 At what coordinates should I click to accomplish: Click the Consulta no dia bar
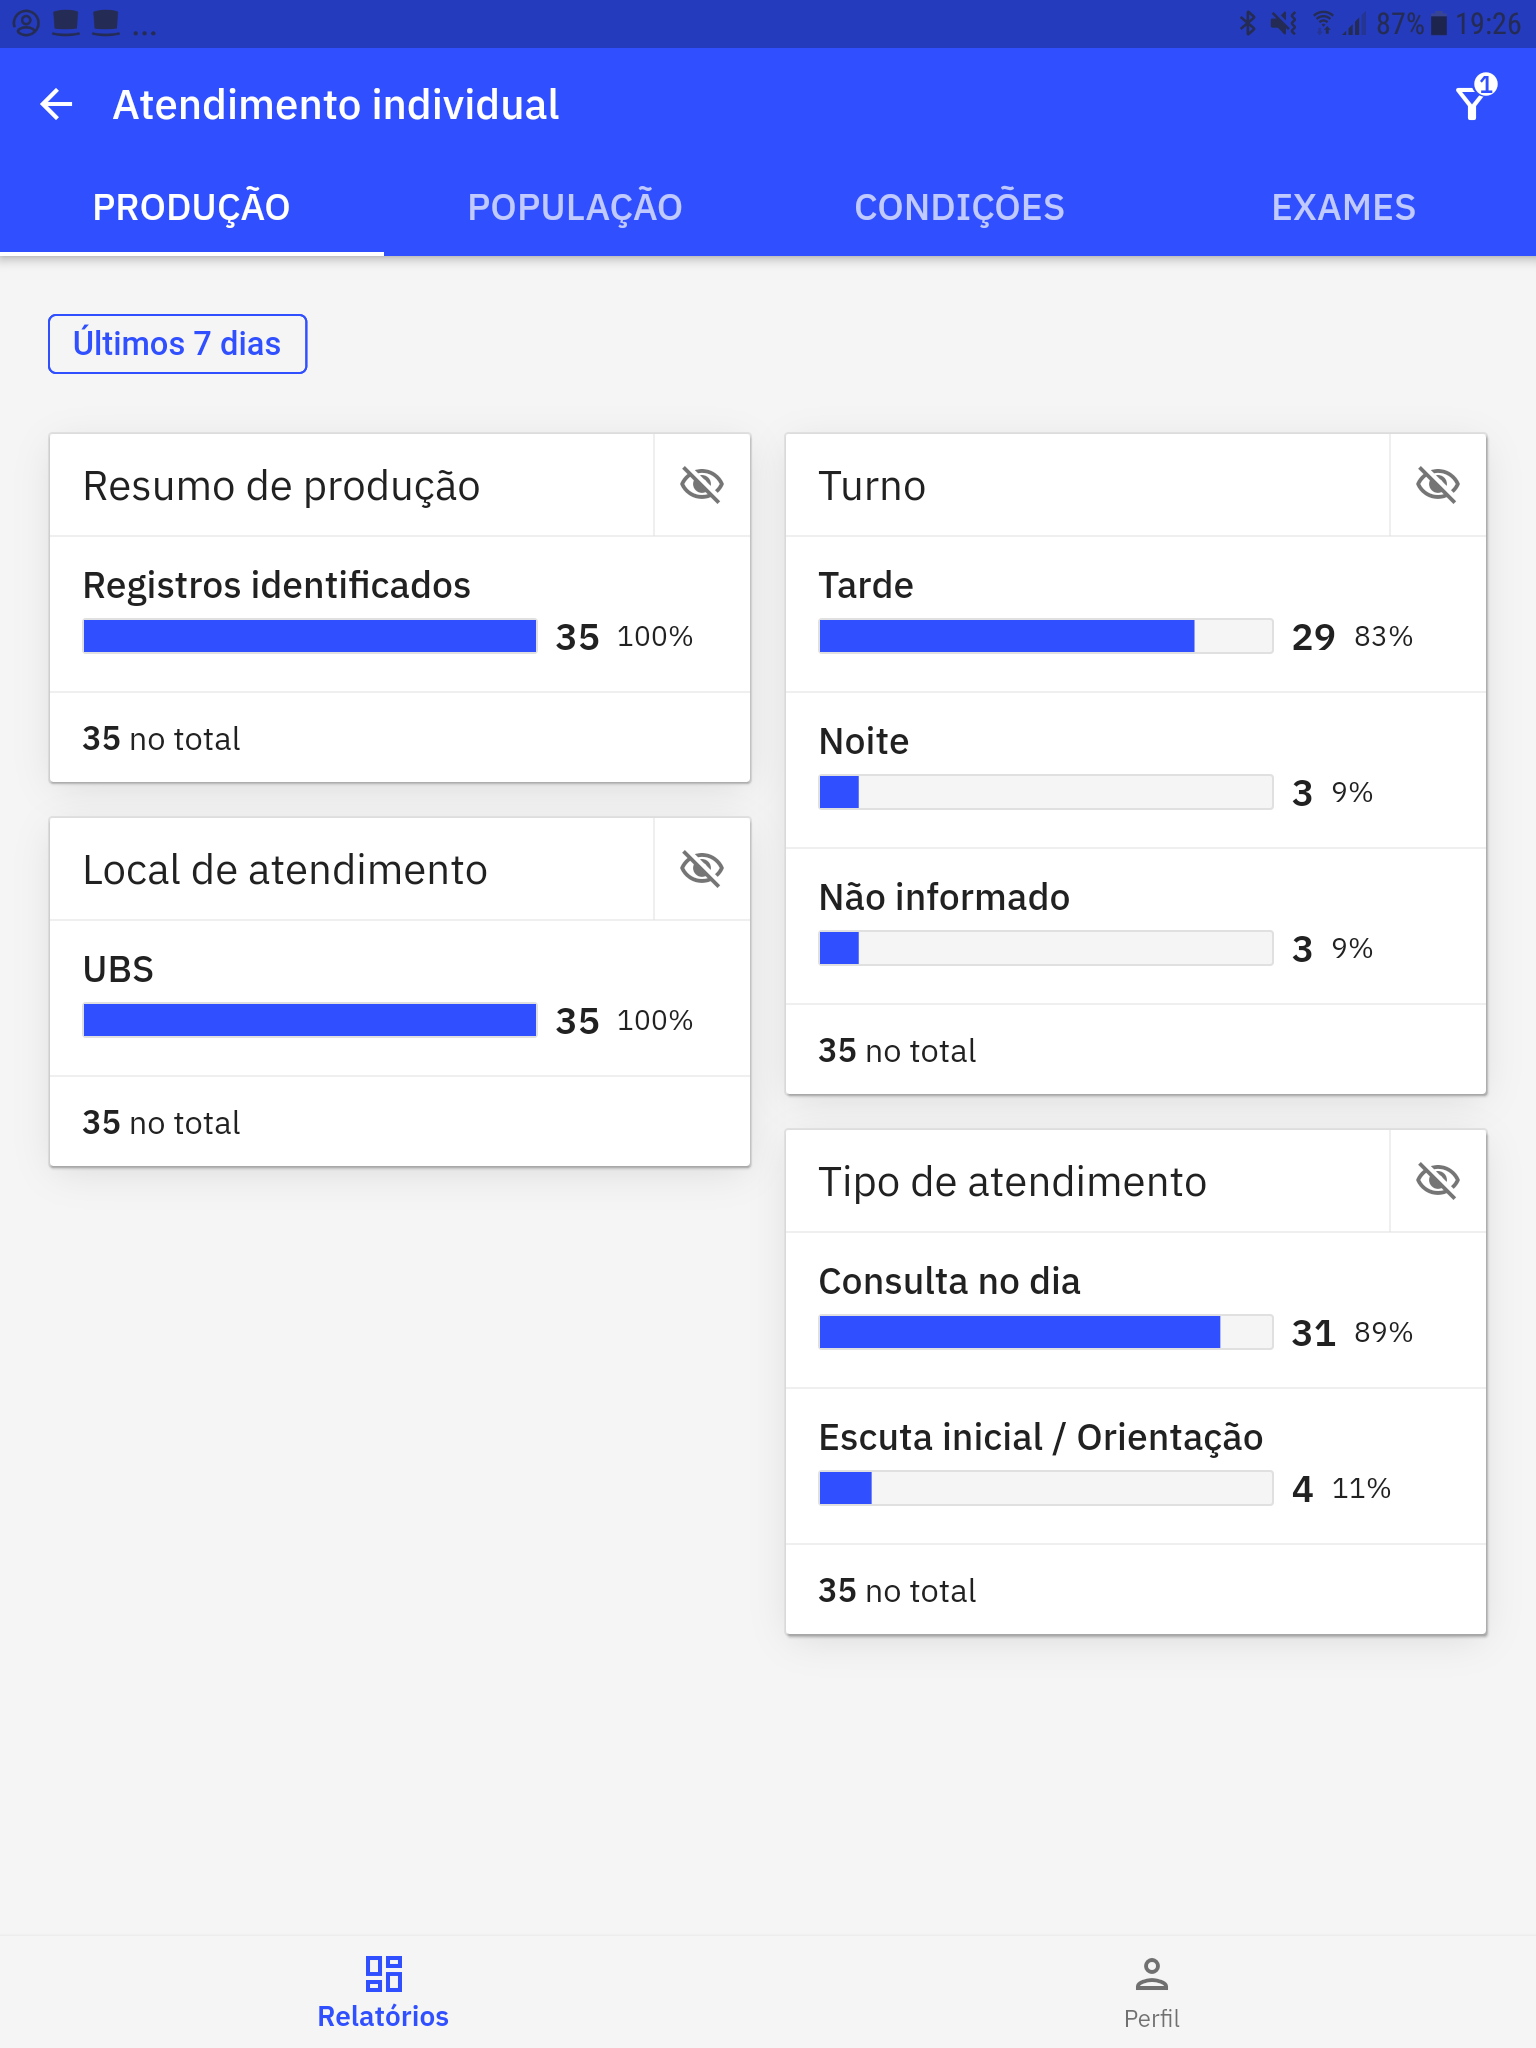(1046, 1332)
